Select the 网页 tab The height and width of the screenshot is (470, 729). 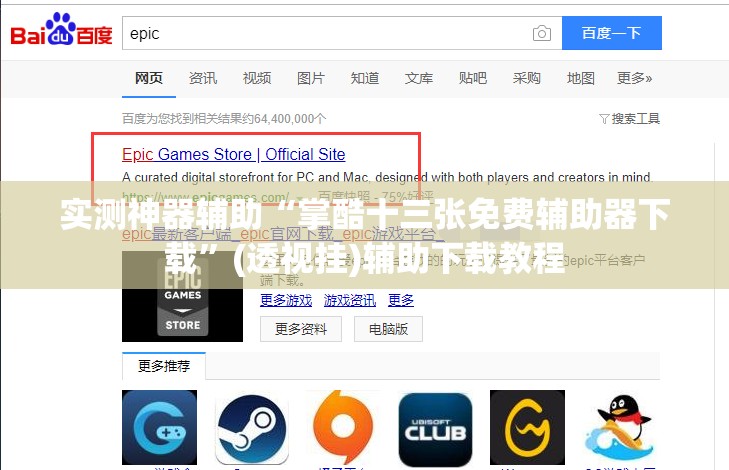[x=149, y=78]
